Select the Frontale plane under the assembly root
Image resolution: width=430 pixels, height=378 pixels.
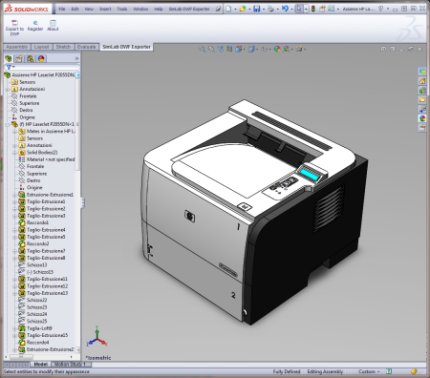point(28,96)
